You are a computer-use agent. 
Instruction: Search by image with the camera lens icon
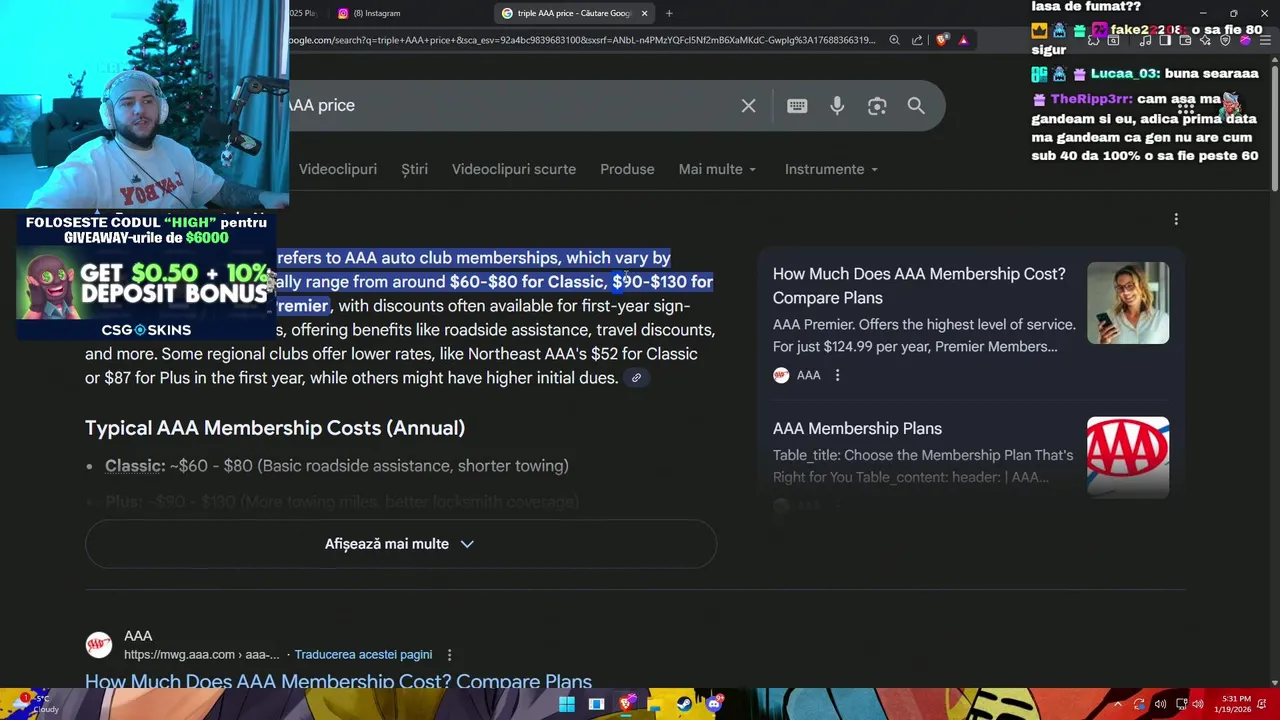pyautogui.click(x=877, y=105)
